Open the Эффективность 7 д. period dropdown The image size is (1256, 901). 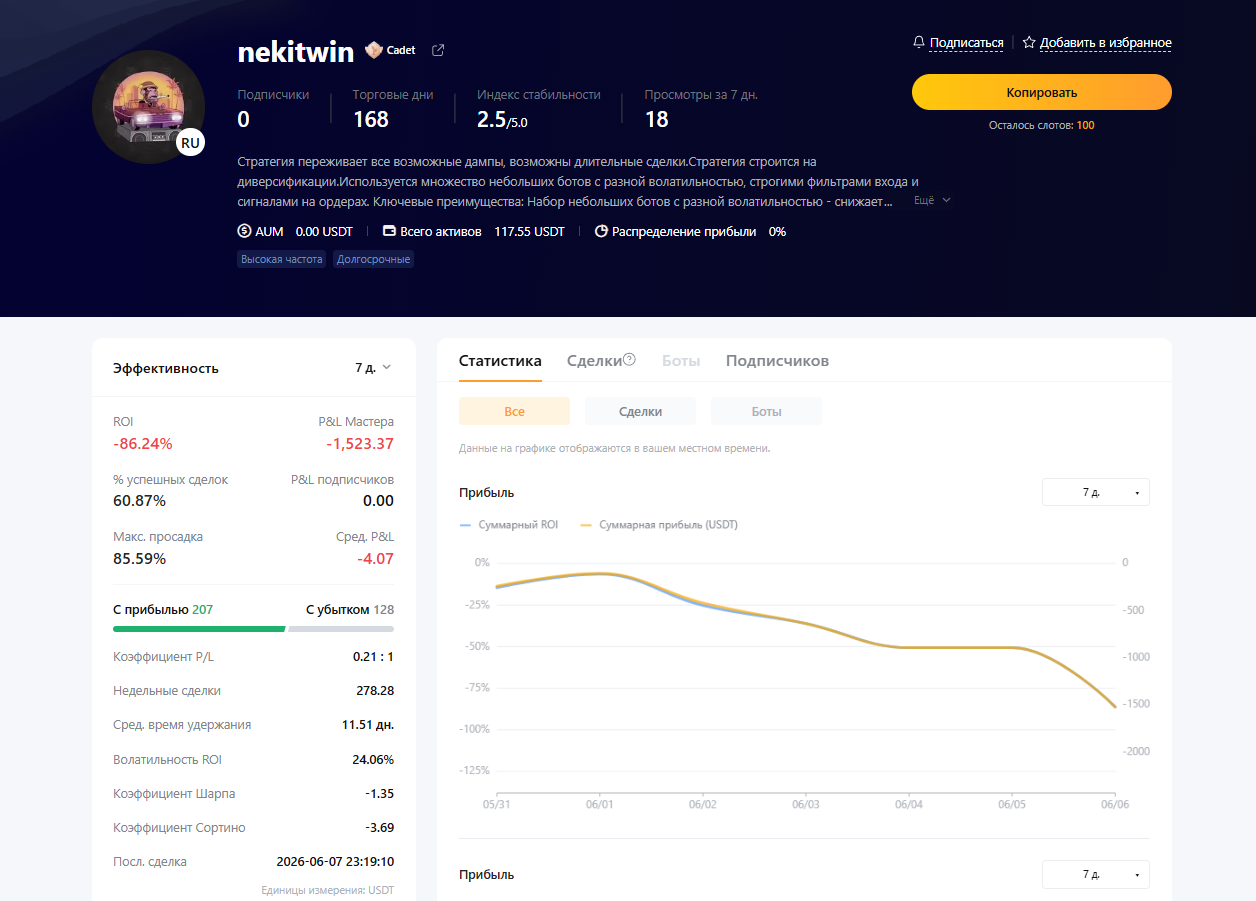(373, 367)
